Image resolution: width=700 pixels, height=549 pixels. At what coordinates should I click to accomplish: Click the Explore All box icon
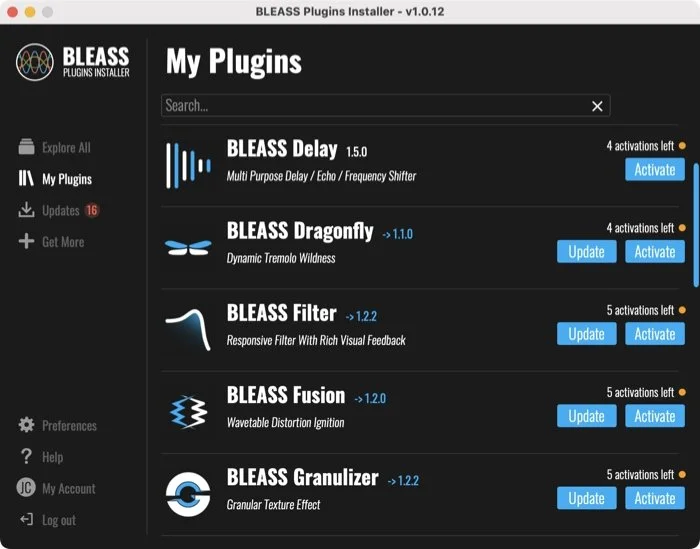click(26, 146)
